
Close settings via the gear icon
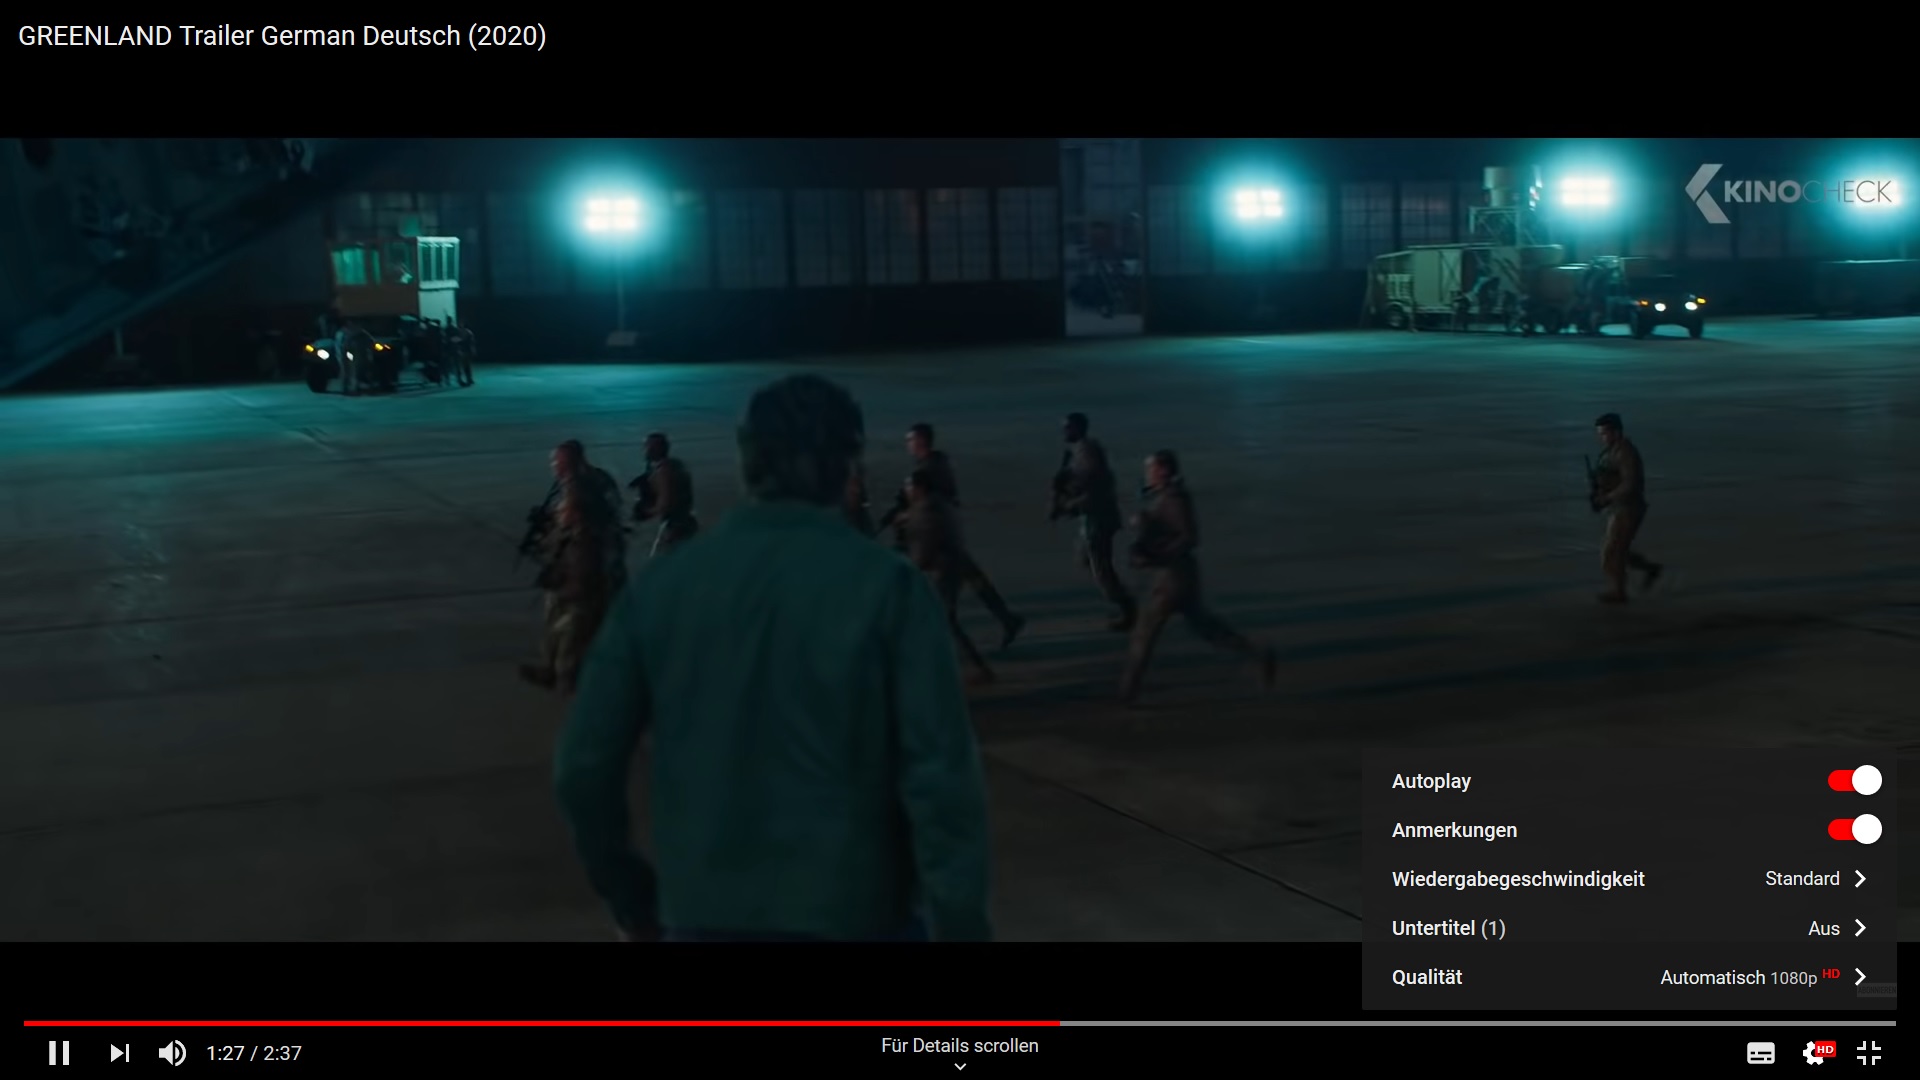click(x=1815, y=1053)
